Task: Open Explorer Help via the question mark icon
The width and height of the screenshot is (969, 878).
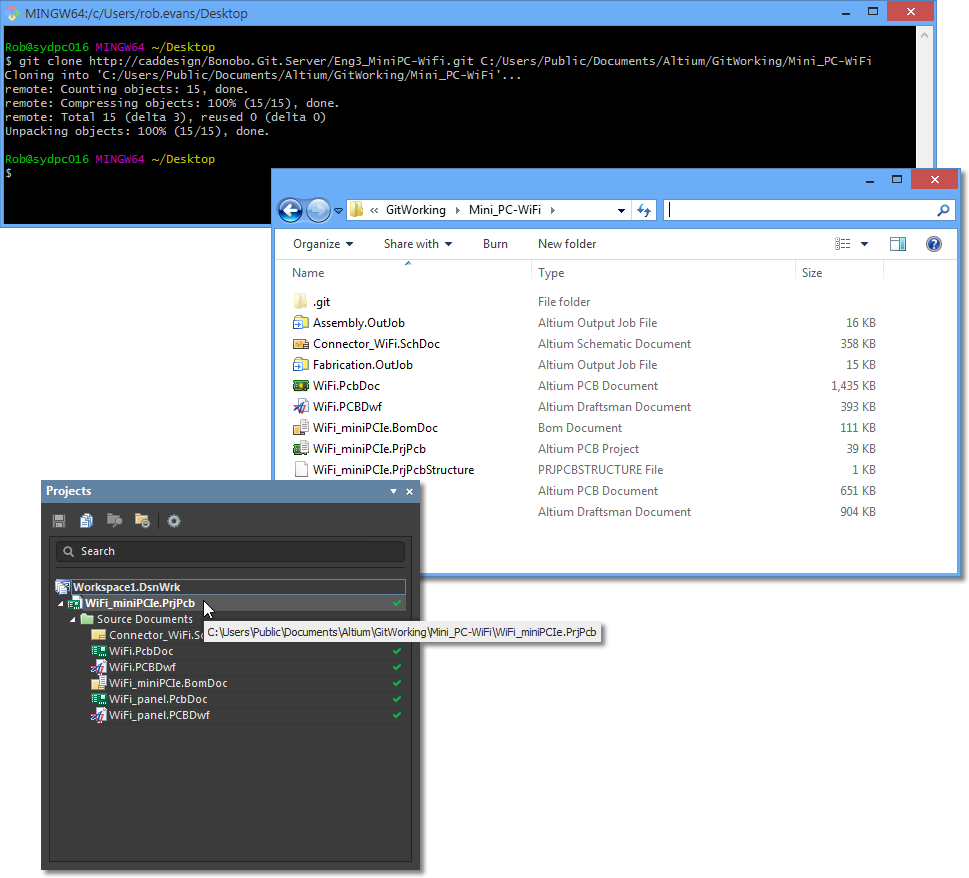Action: click(933, 243)
